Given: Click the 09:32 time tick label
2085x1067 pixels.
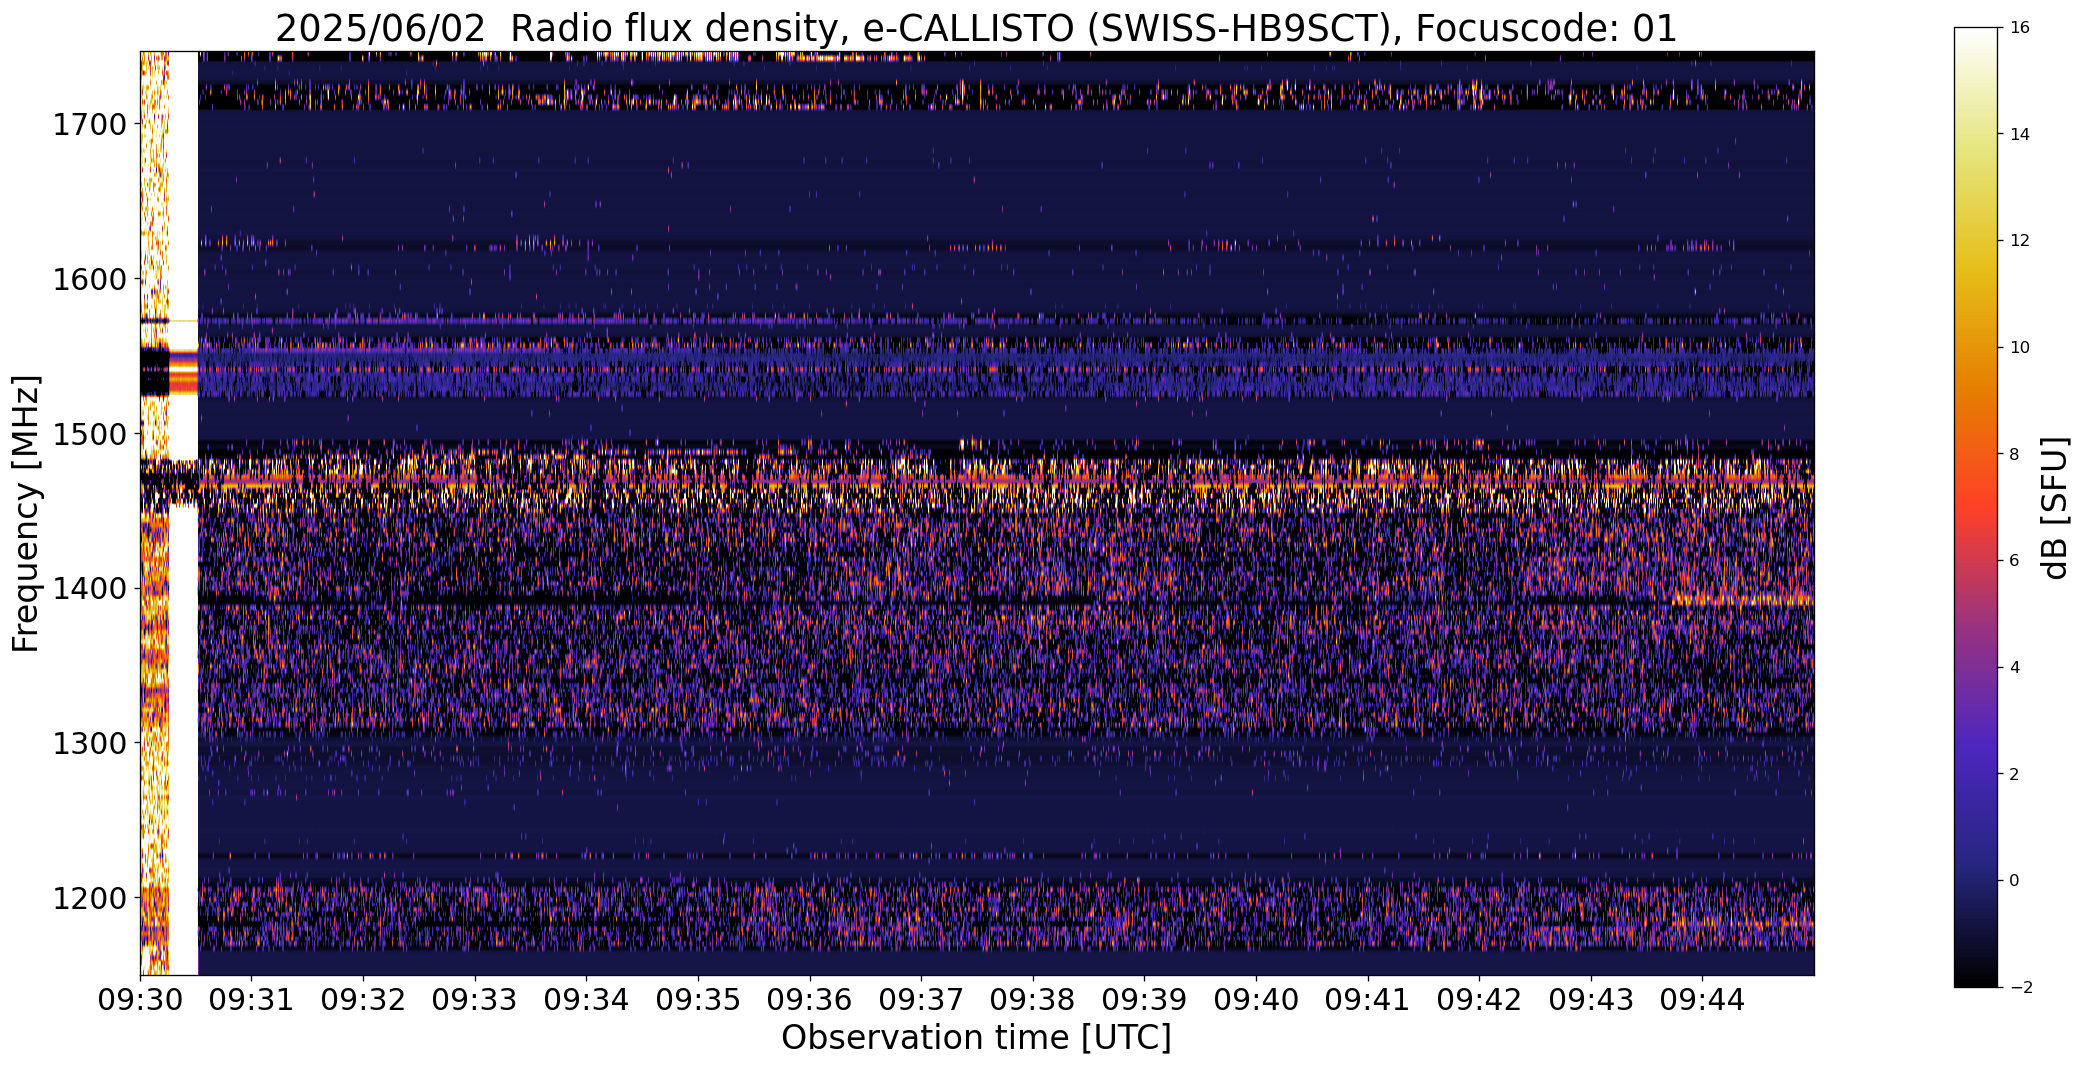Looking at the screenshot, I should click(x=363, y=999).
